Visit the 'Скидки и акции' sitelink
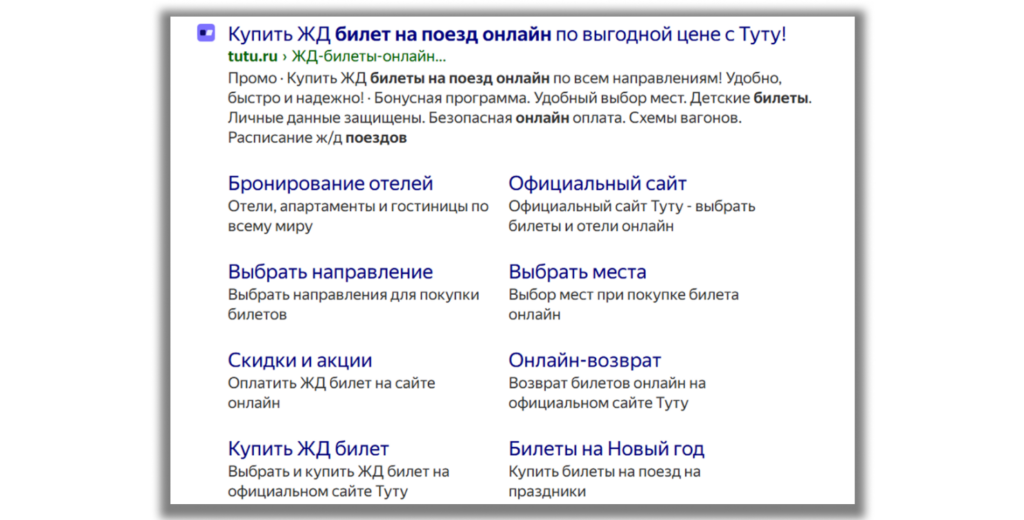This screenshot has width=1024, height=520. tap(300, 360)
